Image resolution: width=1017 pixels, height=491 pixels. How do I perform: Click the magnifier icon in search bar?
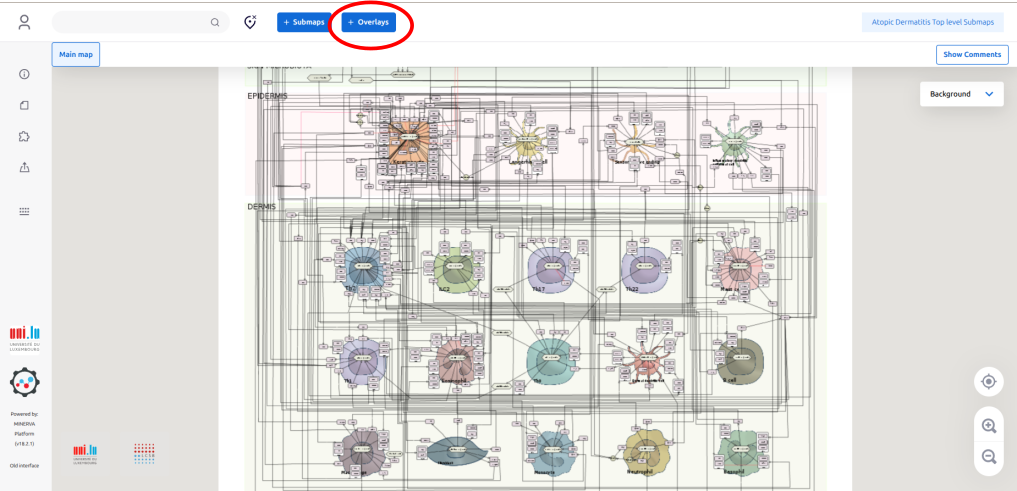point(215,22)
